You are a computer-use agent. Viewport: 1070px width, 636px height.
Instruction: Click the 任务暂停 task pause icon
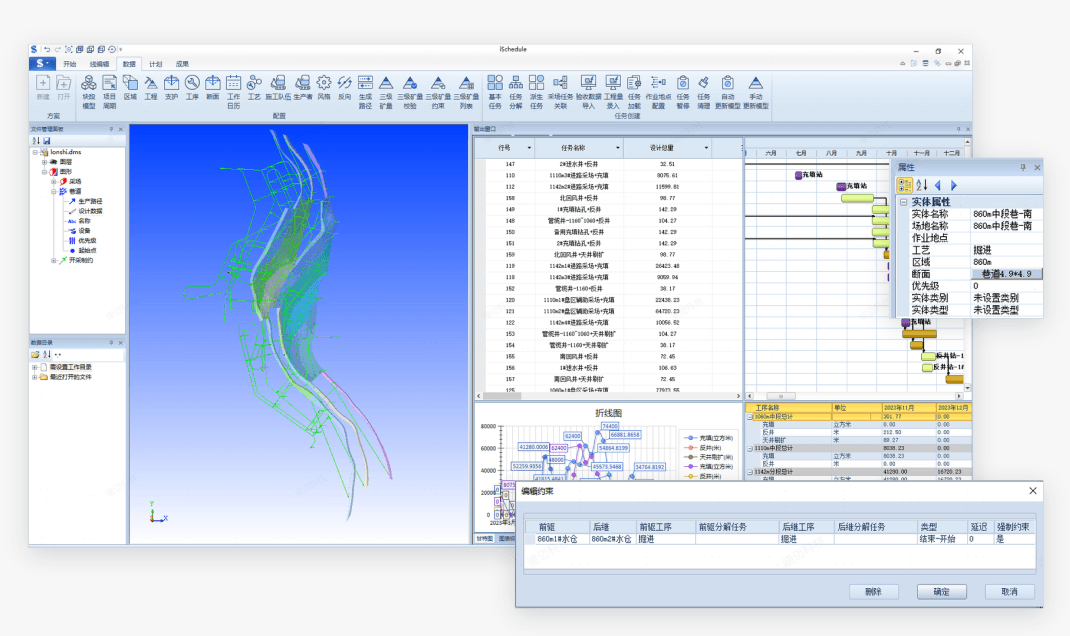click(683, 91)
